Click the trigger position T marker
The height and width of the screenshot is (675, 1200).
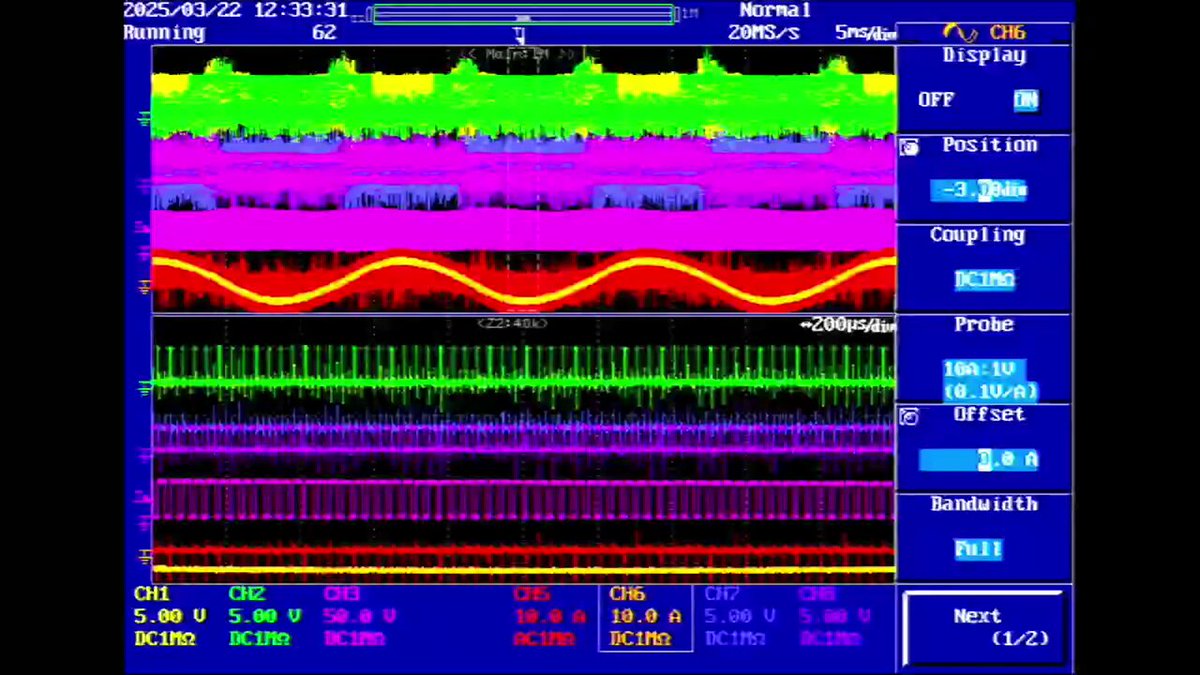click(x=519, y=35)
